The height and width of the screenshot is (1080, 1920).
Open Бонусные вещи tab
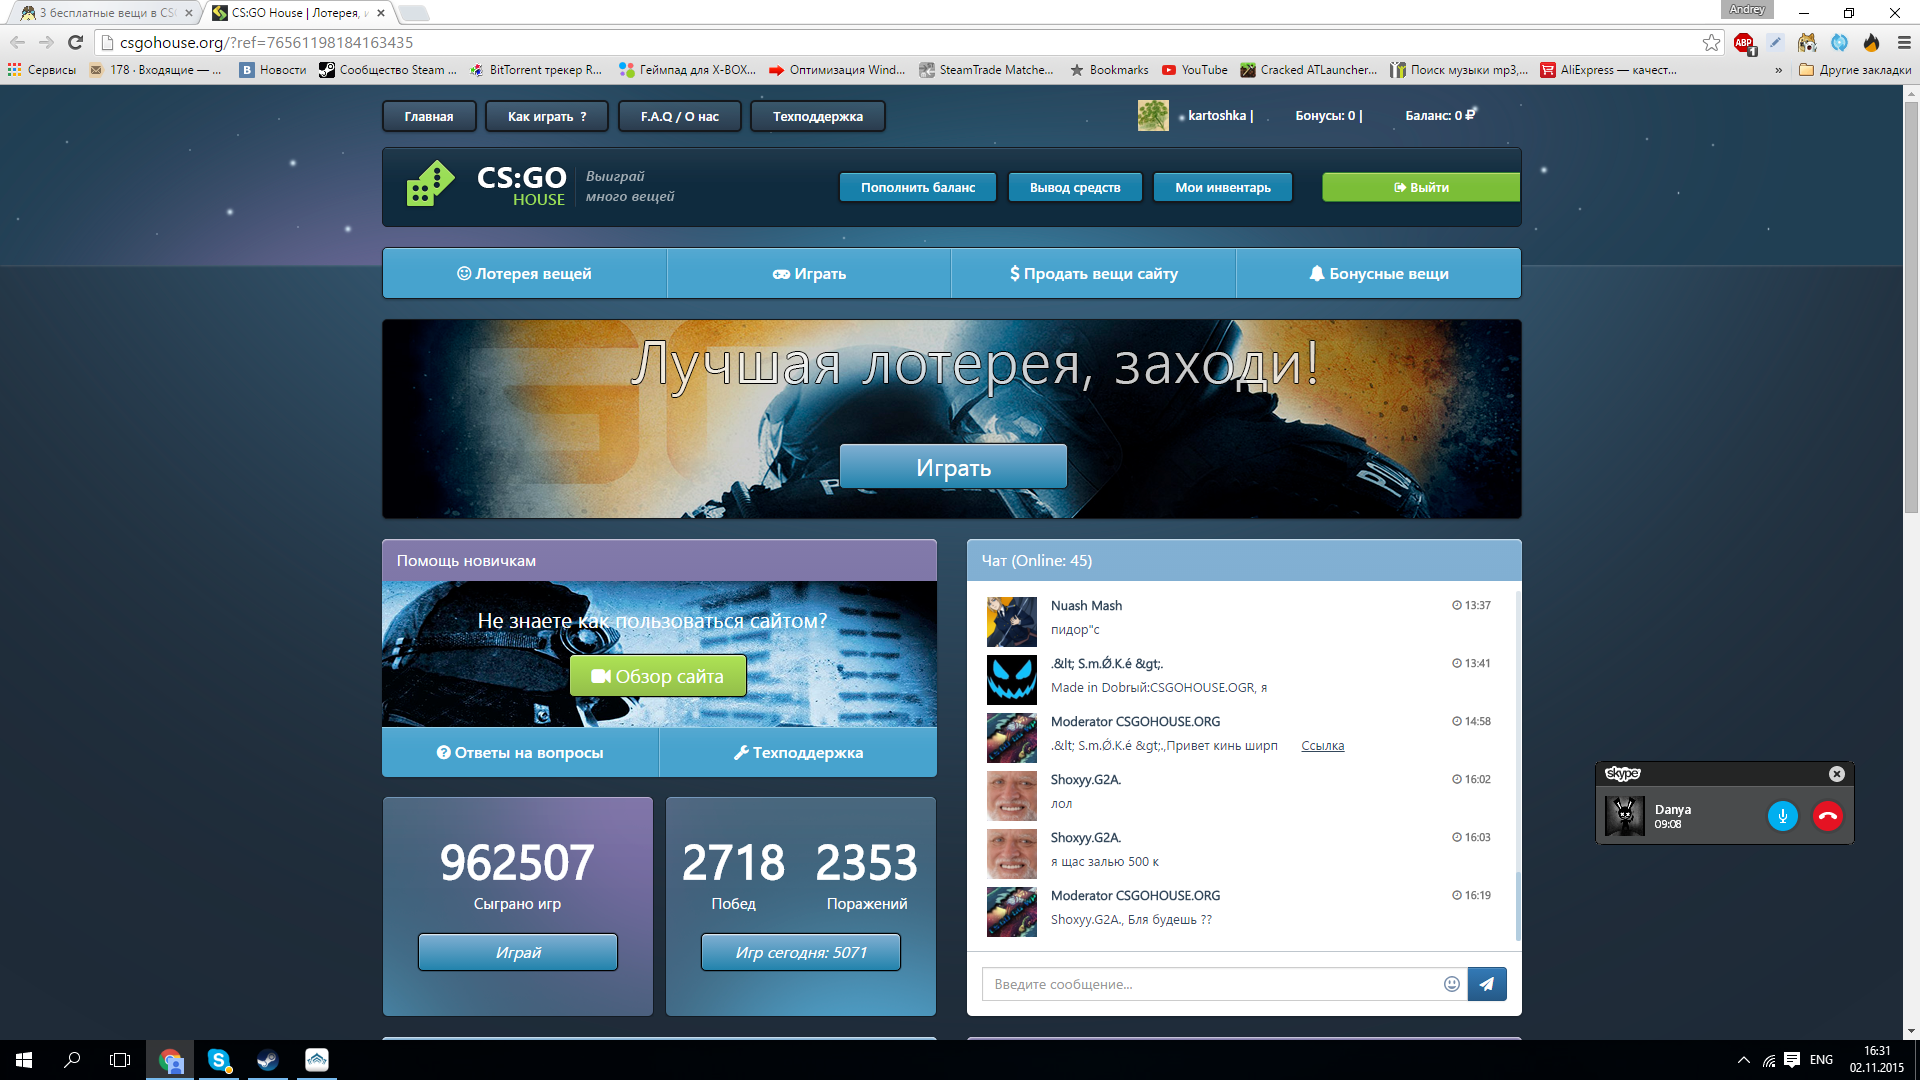click(1379, 273)
